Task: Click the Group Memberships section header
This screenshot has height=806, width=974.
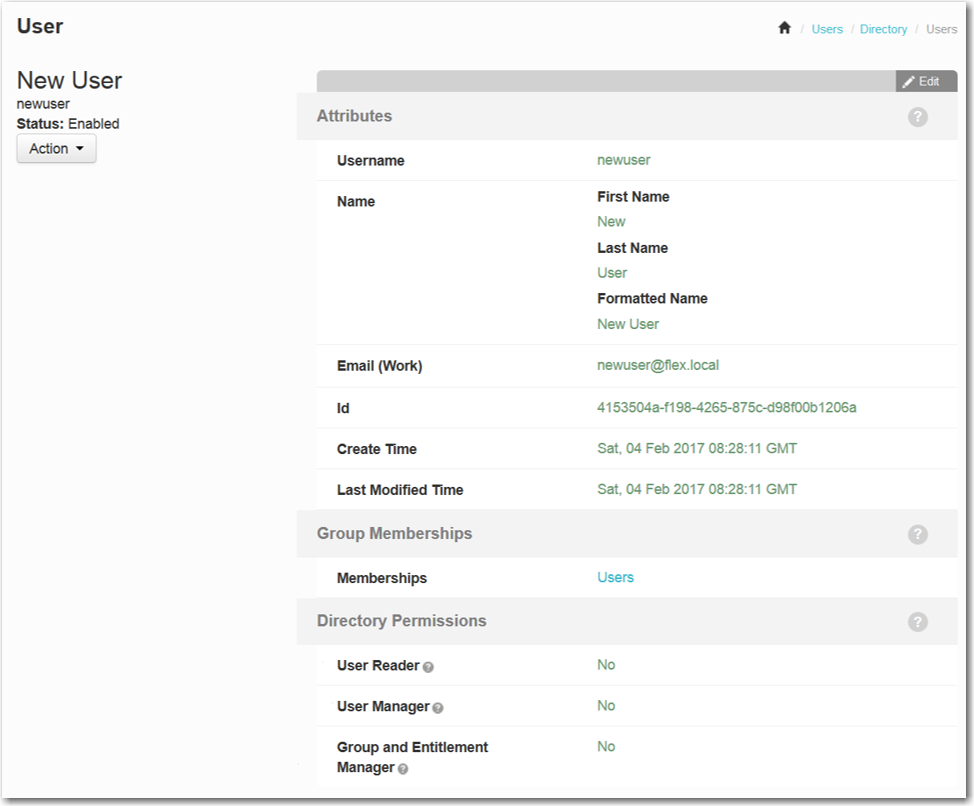Action: (x=394, y=534)
